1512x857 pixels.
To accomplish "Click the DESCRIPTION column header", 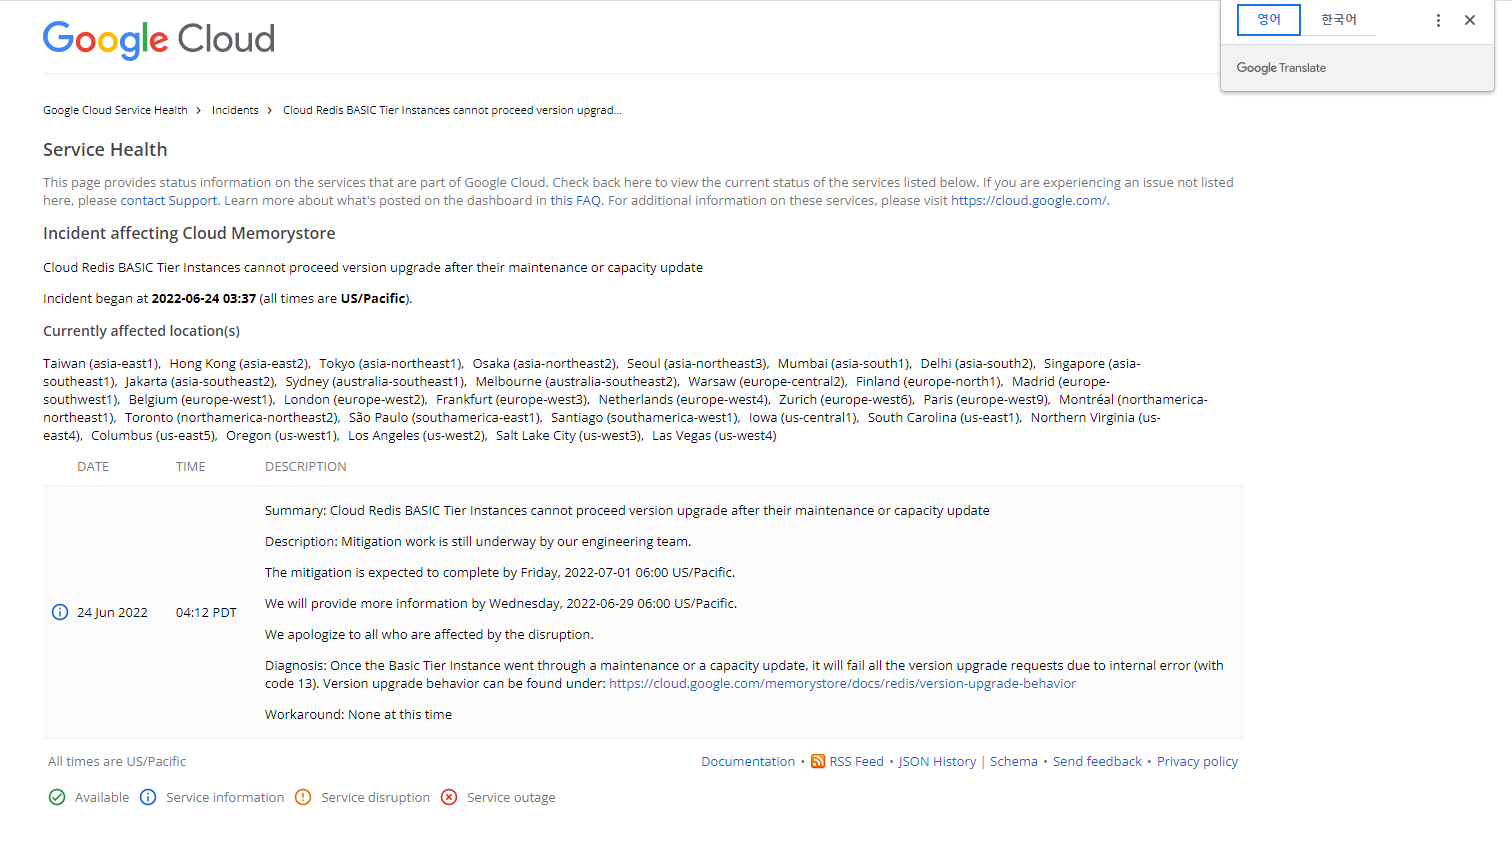I will pos(306,467).
